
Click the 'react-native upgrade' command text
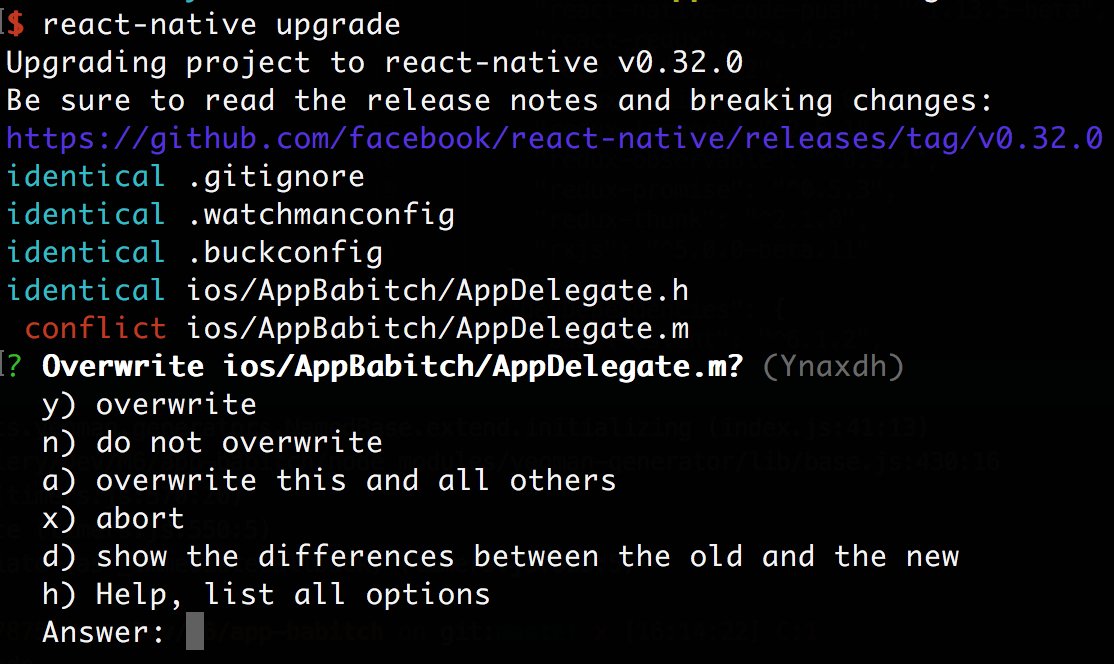221,24
